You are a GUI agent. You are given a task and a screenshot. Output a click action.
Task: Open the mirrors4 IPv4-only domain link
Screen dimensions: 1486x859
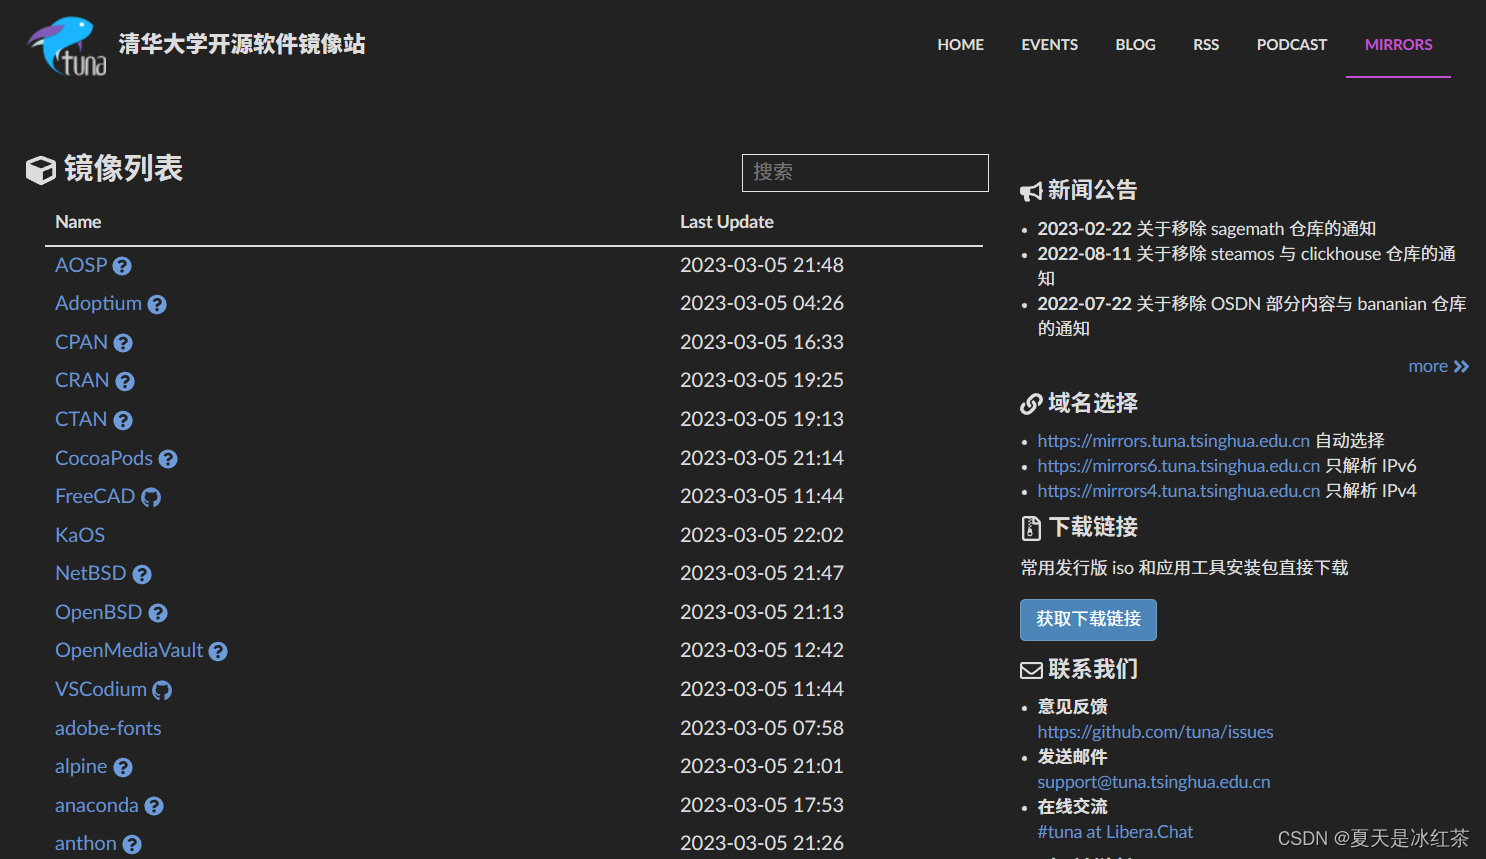[1178, 491]
